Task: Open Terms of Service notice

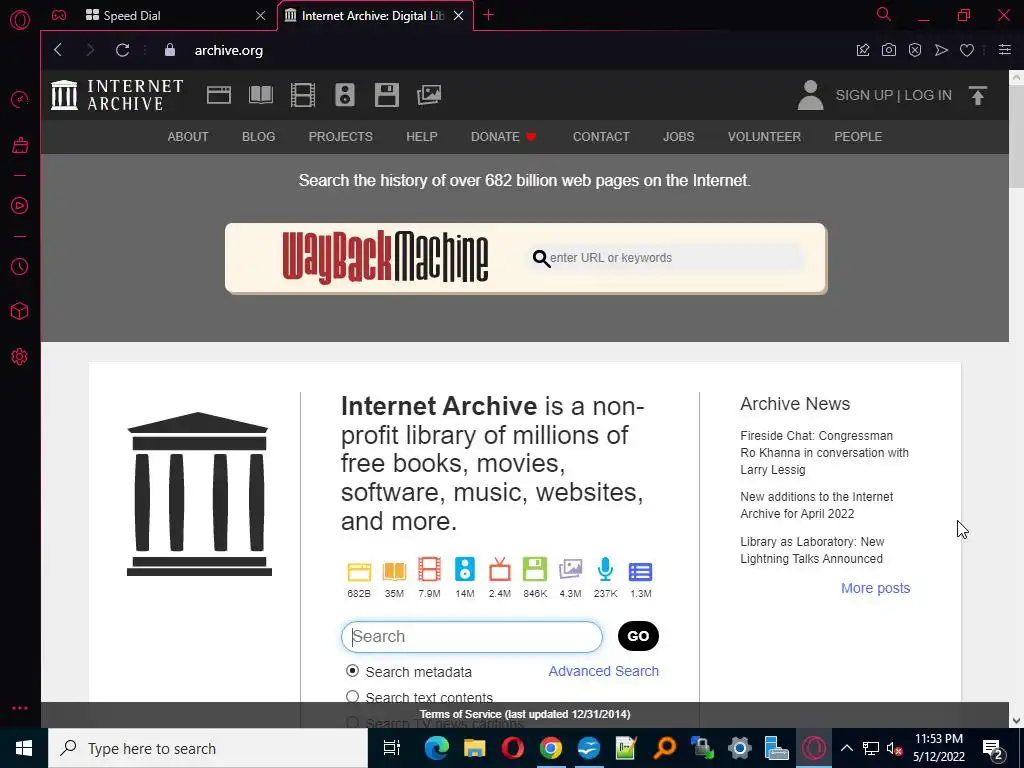Action: [x=525, y=714]
